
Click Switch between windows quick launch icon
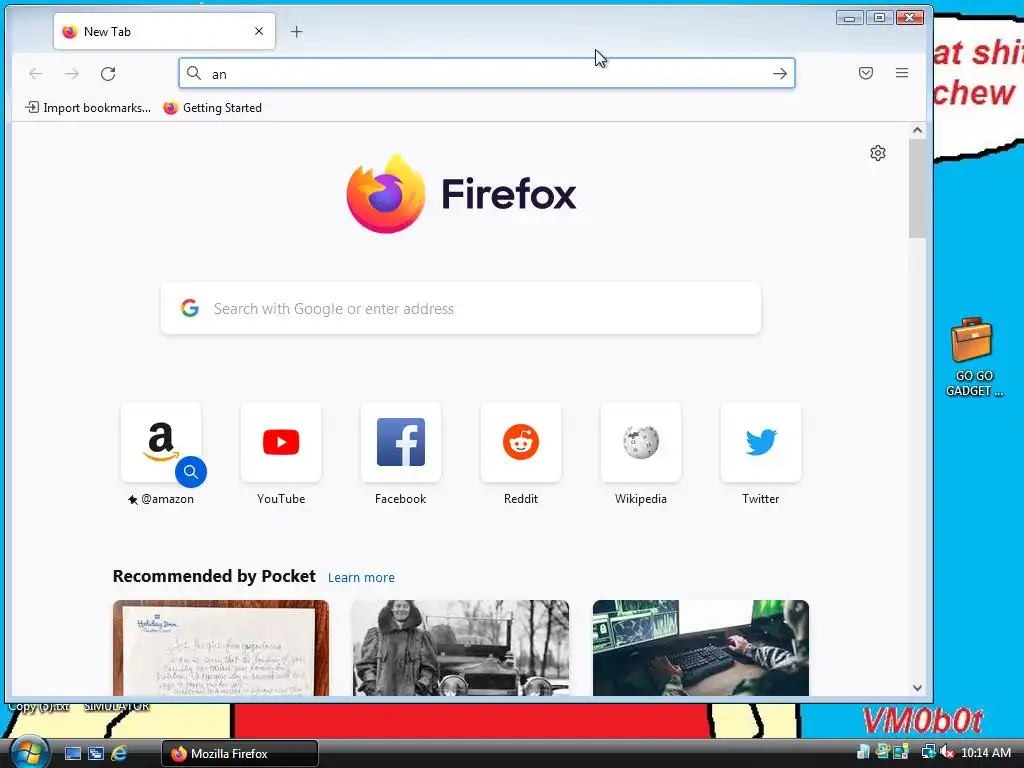(x=96, y=754)
